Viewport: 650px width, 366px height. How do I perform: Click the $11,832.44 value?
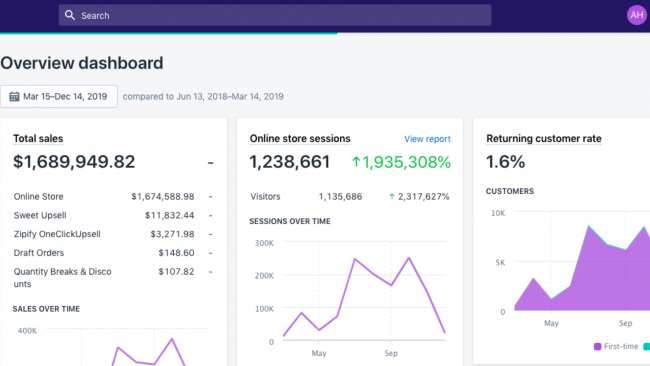point(170,215)
